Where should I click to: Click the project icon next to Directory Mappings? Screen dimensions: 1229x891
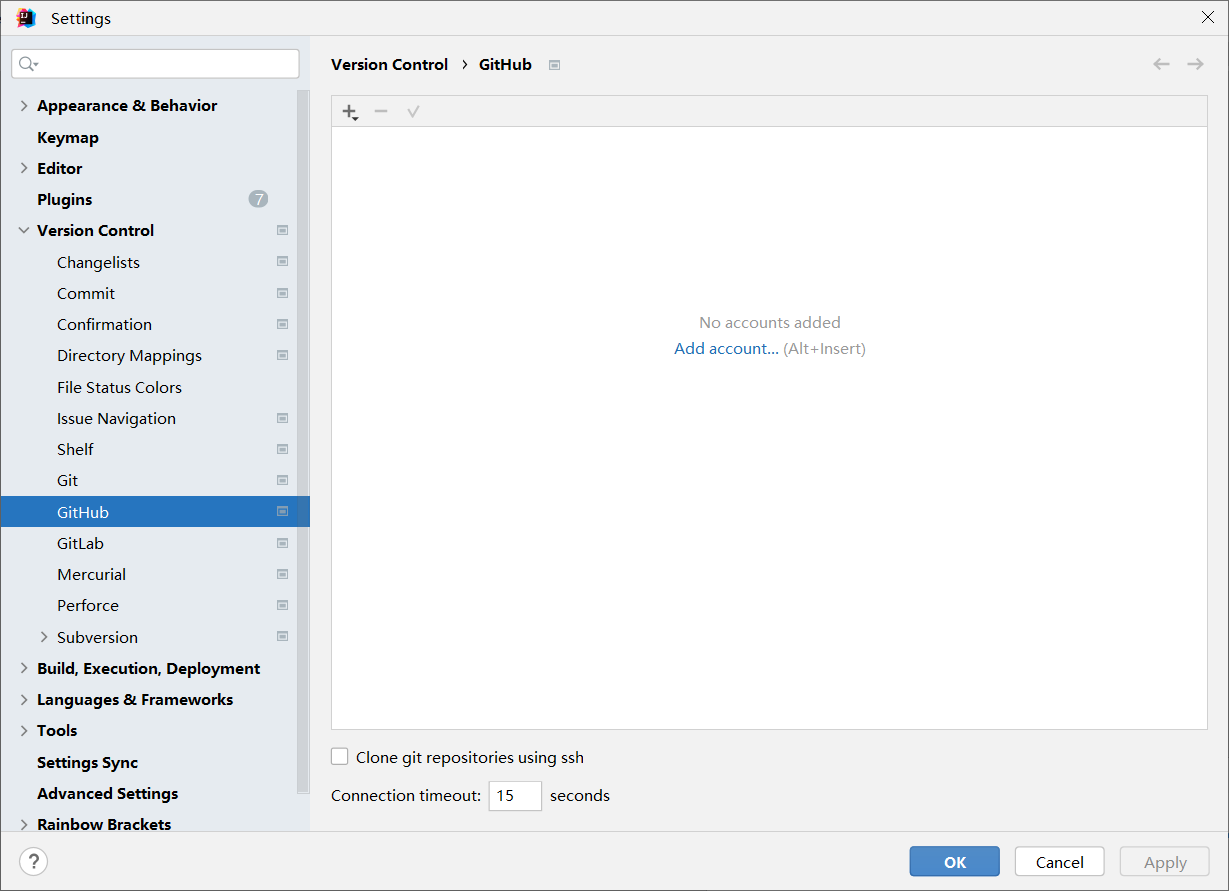tap(282, 355)
